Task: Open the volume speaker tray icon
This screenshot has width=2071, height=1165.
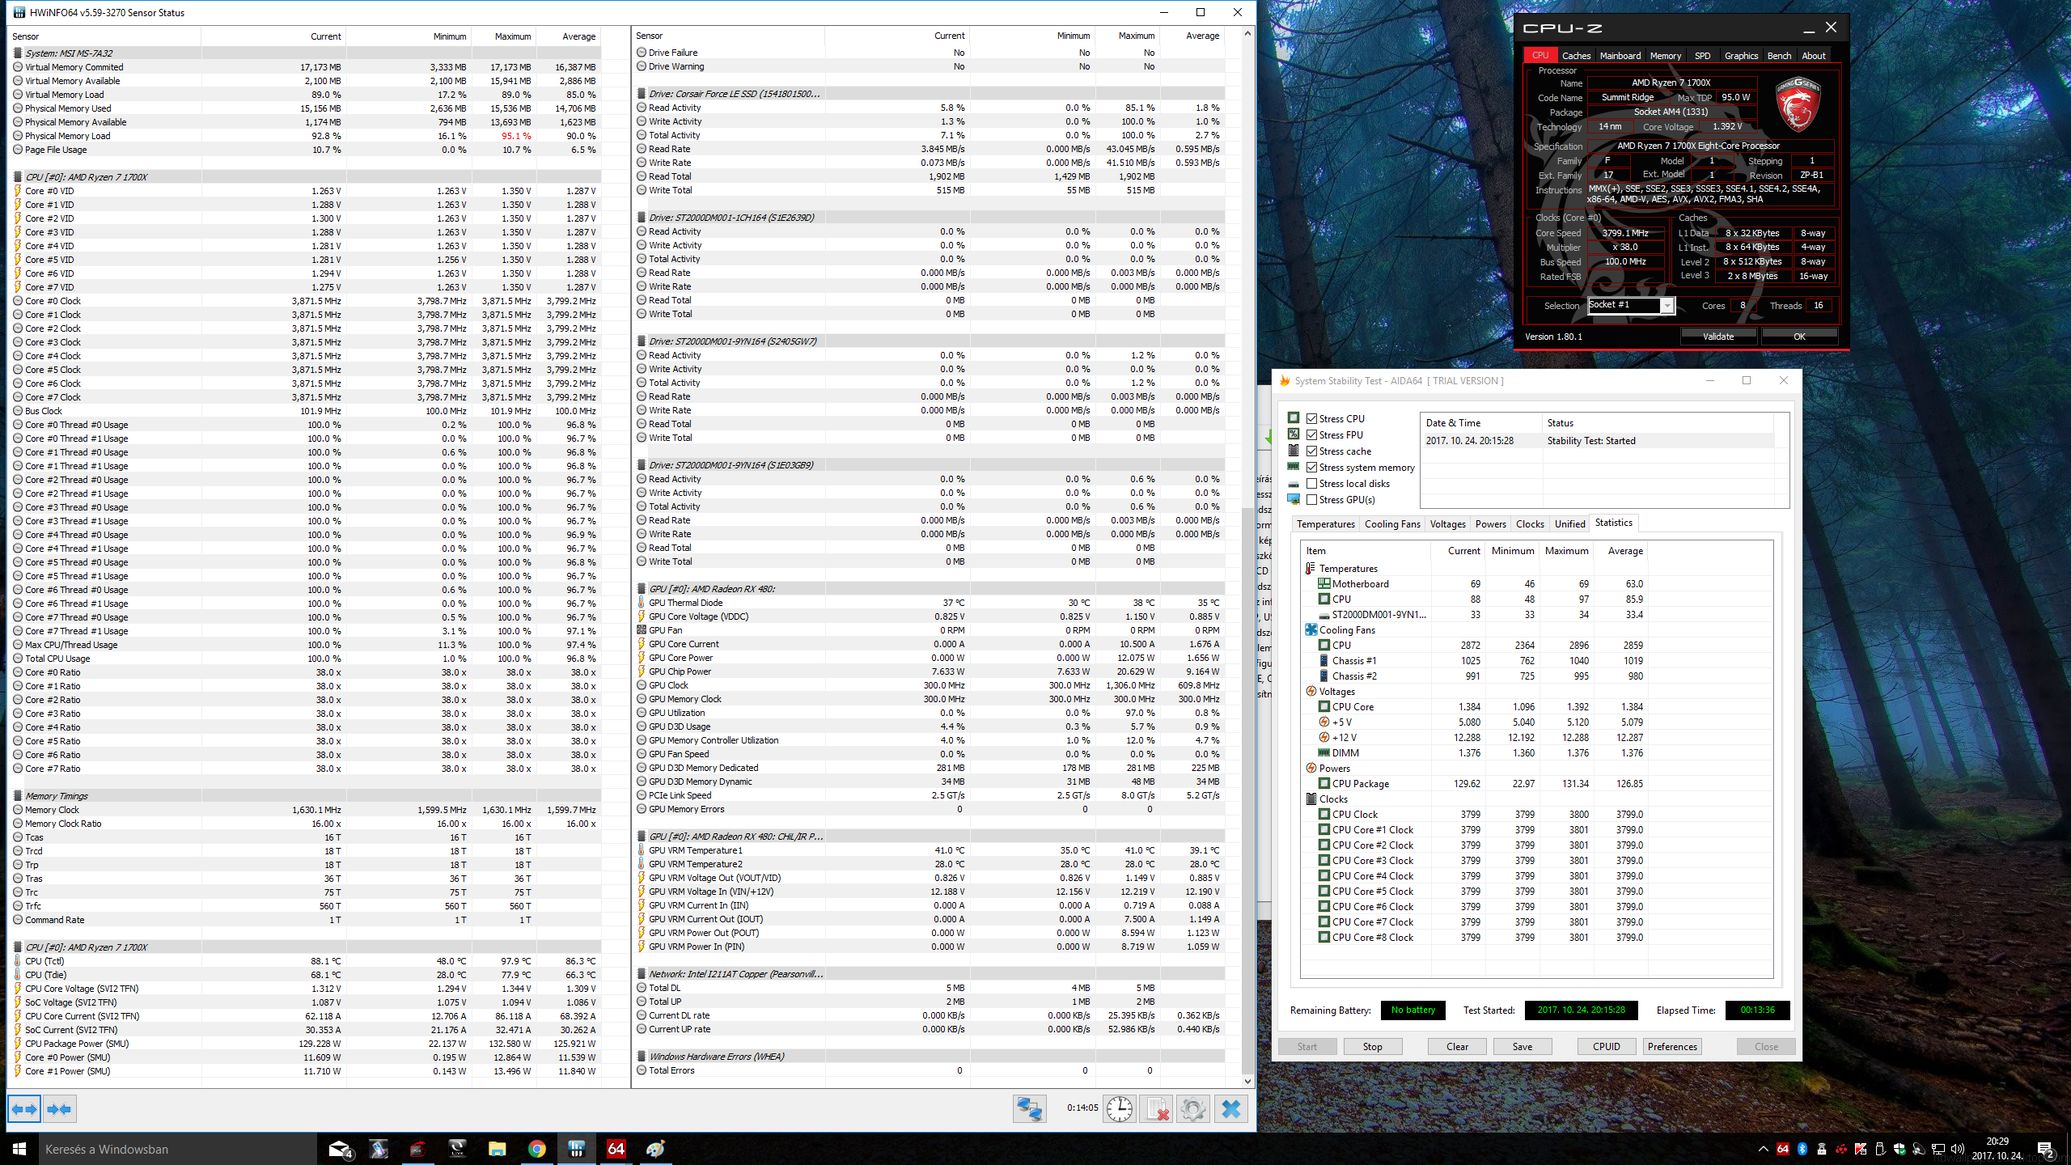Action: (x=1957, y=1149)
